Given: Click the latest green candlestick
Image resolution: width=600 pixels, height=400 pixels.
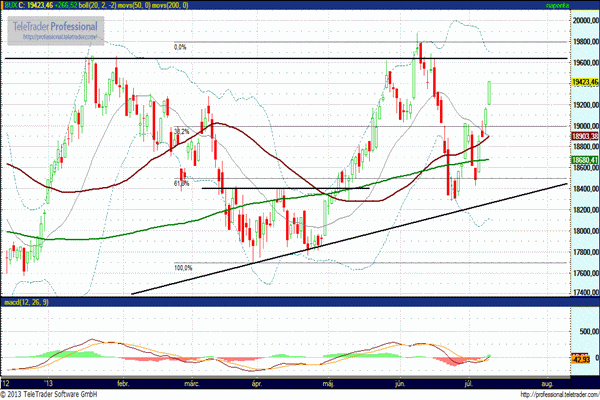Looking at the screenshot, I should (489, 93).
